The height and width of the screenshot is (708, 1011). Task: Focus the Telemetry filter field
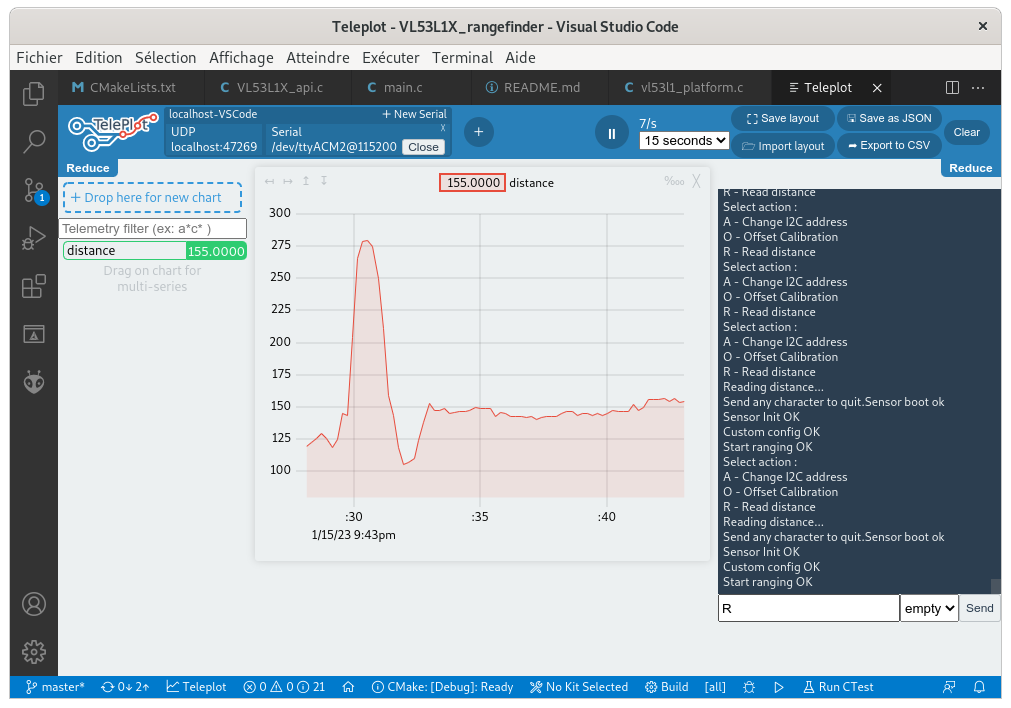click(x=153, y=229)
